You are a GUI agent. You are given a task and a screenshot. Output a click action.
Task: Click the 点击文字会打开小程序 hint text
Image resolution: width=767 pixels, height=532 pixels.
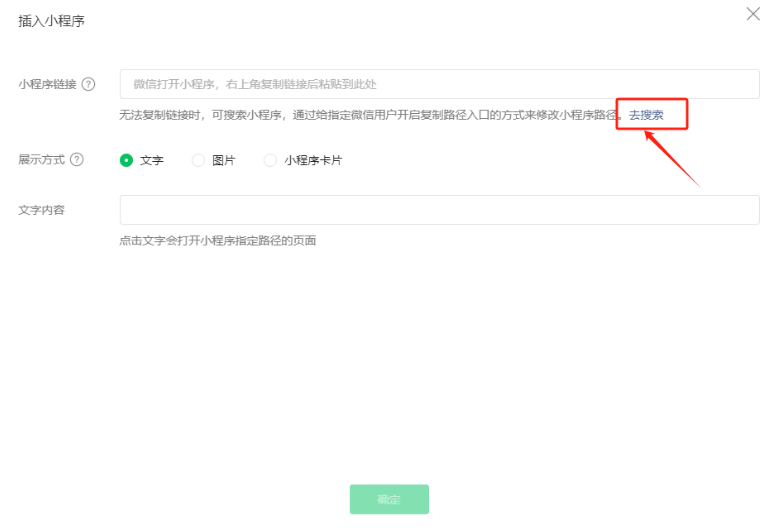click(217, 240)
